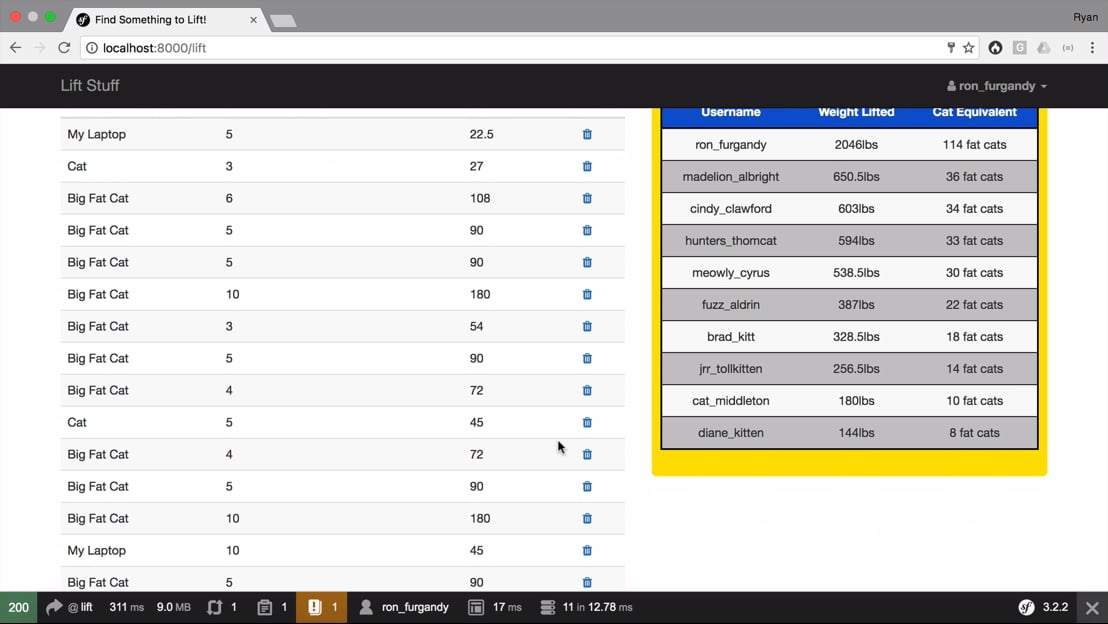
Task: Open a new browser tab
Action: [x=283, y=21]
